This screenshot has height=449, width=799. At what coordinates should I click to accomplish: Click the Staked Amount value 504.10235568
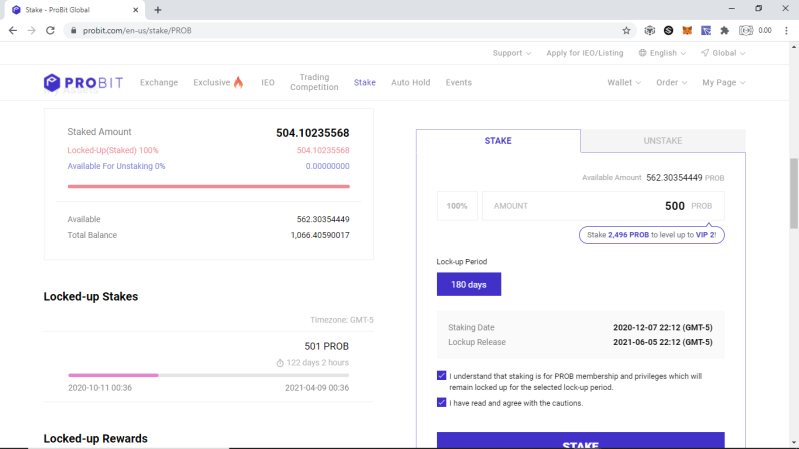click(x=313, y=133)
